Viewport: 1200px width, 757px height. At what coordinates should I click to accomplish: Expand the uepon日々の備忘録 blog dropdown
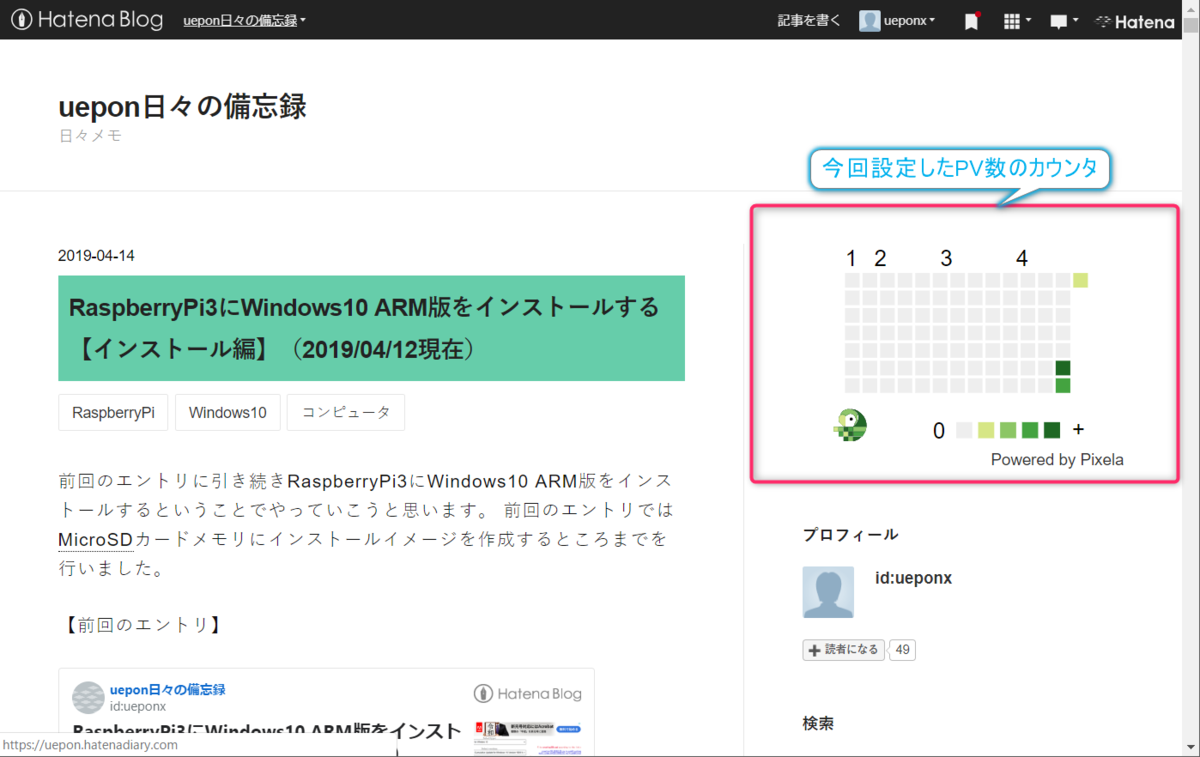[x=245, y=20]
